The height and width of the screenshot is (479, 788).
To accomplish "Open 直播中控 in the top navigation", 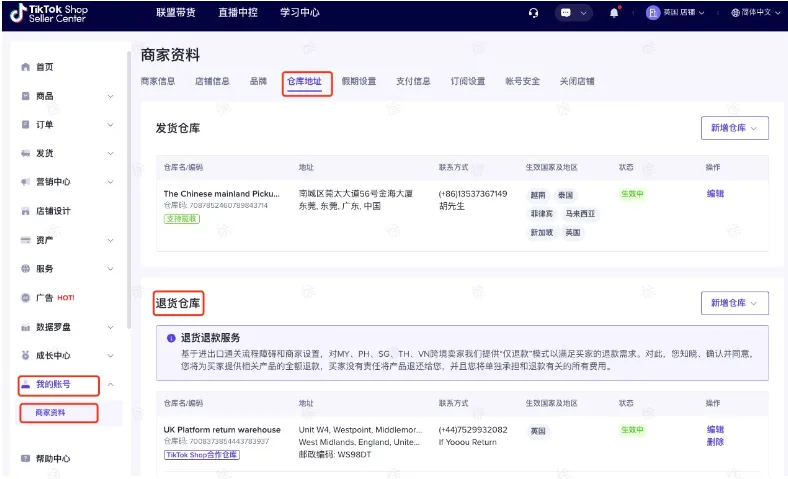I will (x=238, y=13).
